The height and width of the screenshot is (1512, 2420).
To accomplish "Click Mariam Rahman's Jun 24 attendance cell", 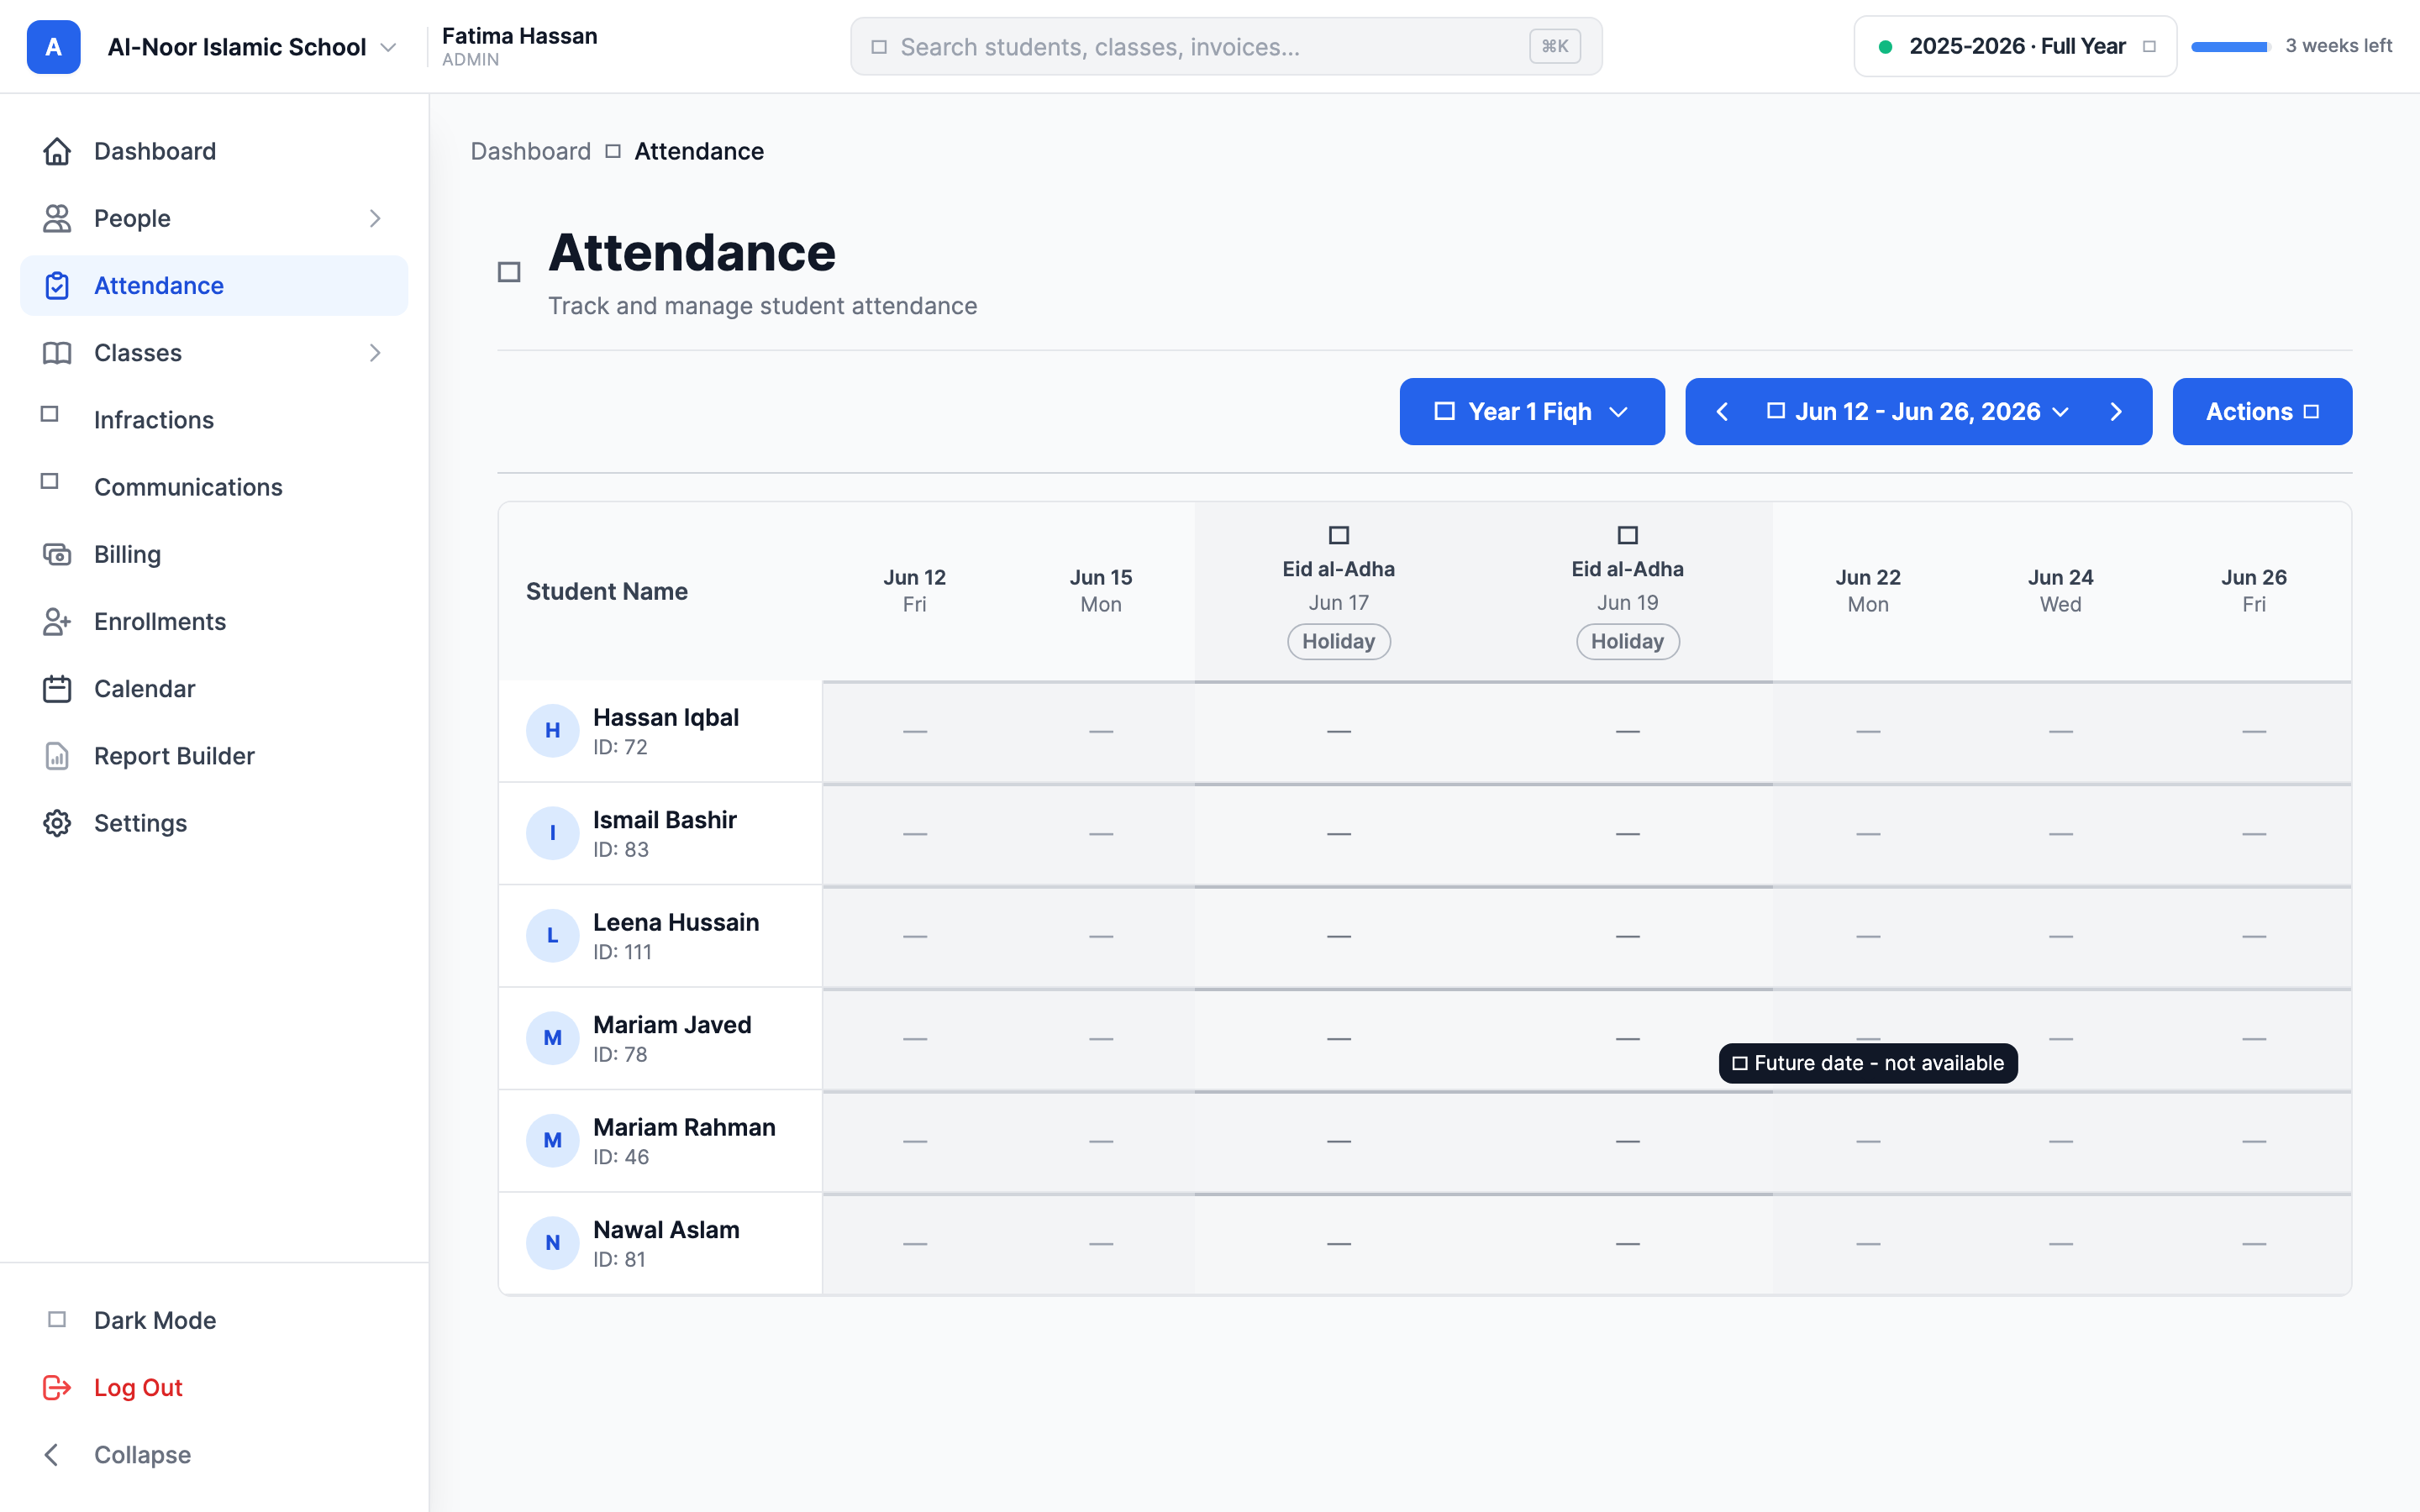I will (x=2061, y=1142).
